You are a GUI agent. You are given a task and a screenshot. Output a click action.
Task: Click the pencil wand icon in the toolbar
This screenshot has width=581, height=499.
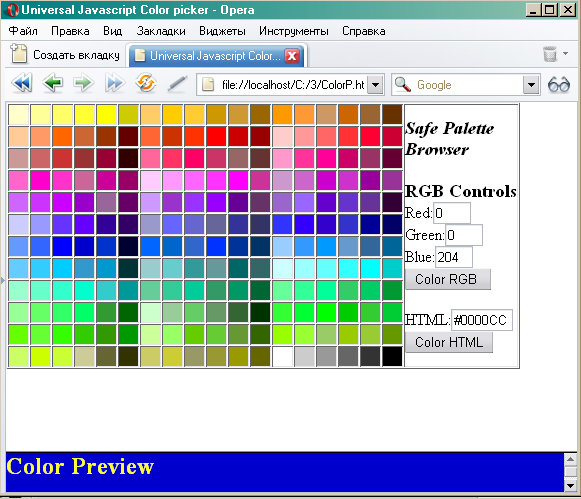click(x=177, y=83)
